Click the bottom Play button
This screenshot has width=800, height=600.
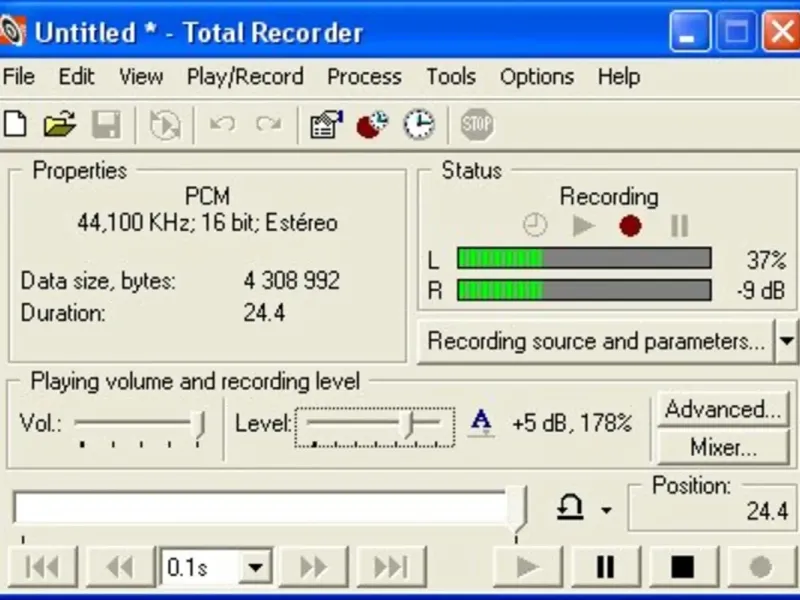click(x=528, y=567)
